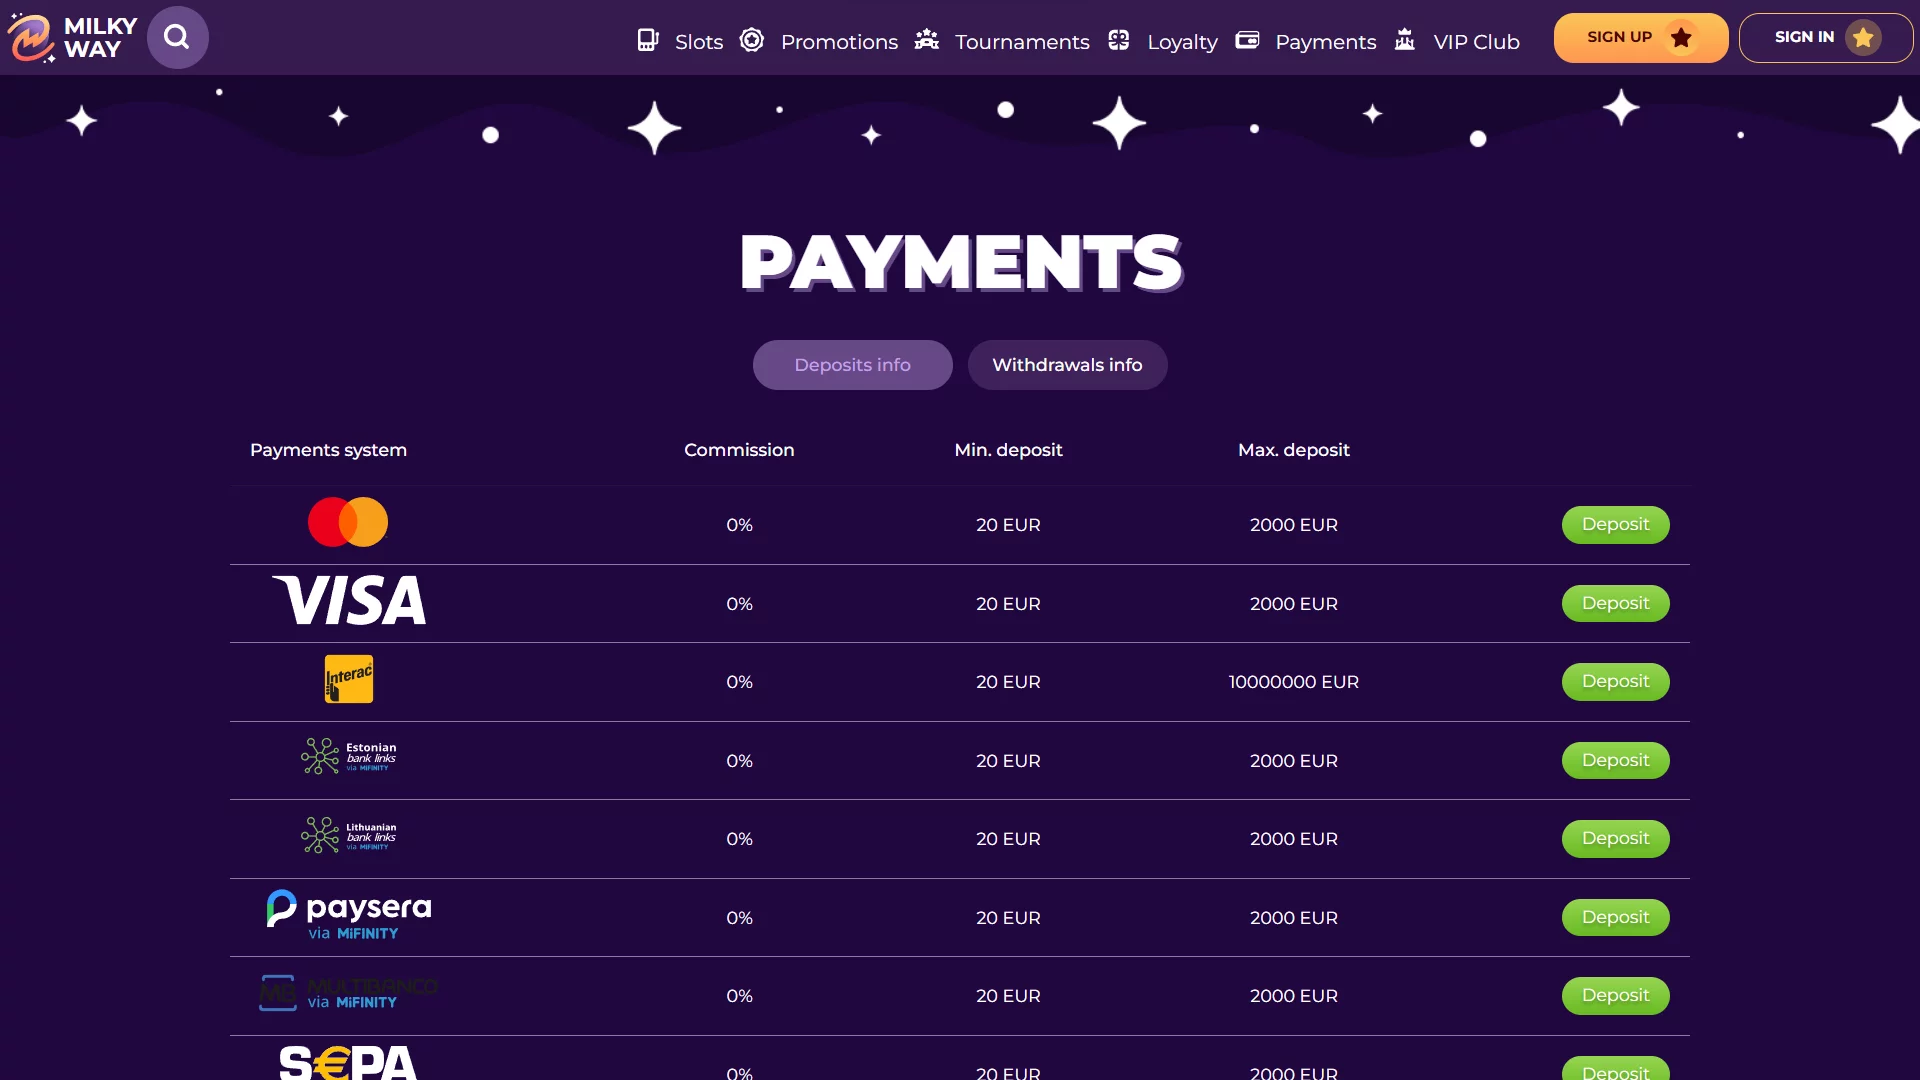
Task: Open the Slots menu item
Action: [699, 42]
